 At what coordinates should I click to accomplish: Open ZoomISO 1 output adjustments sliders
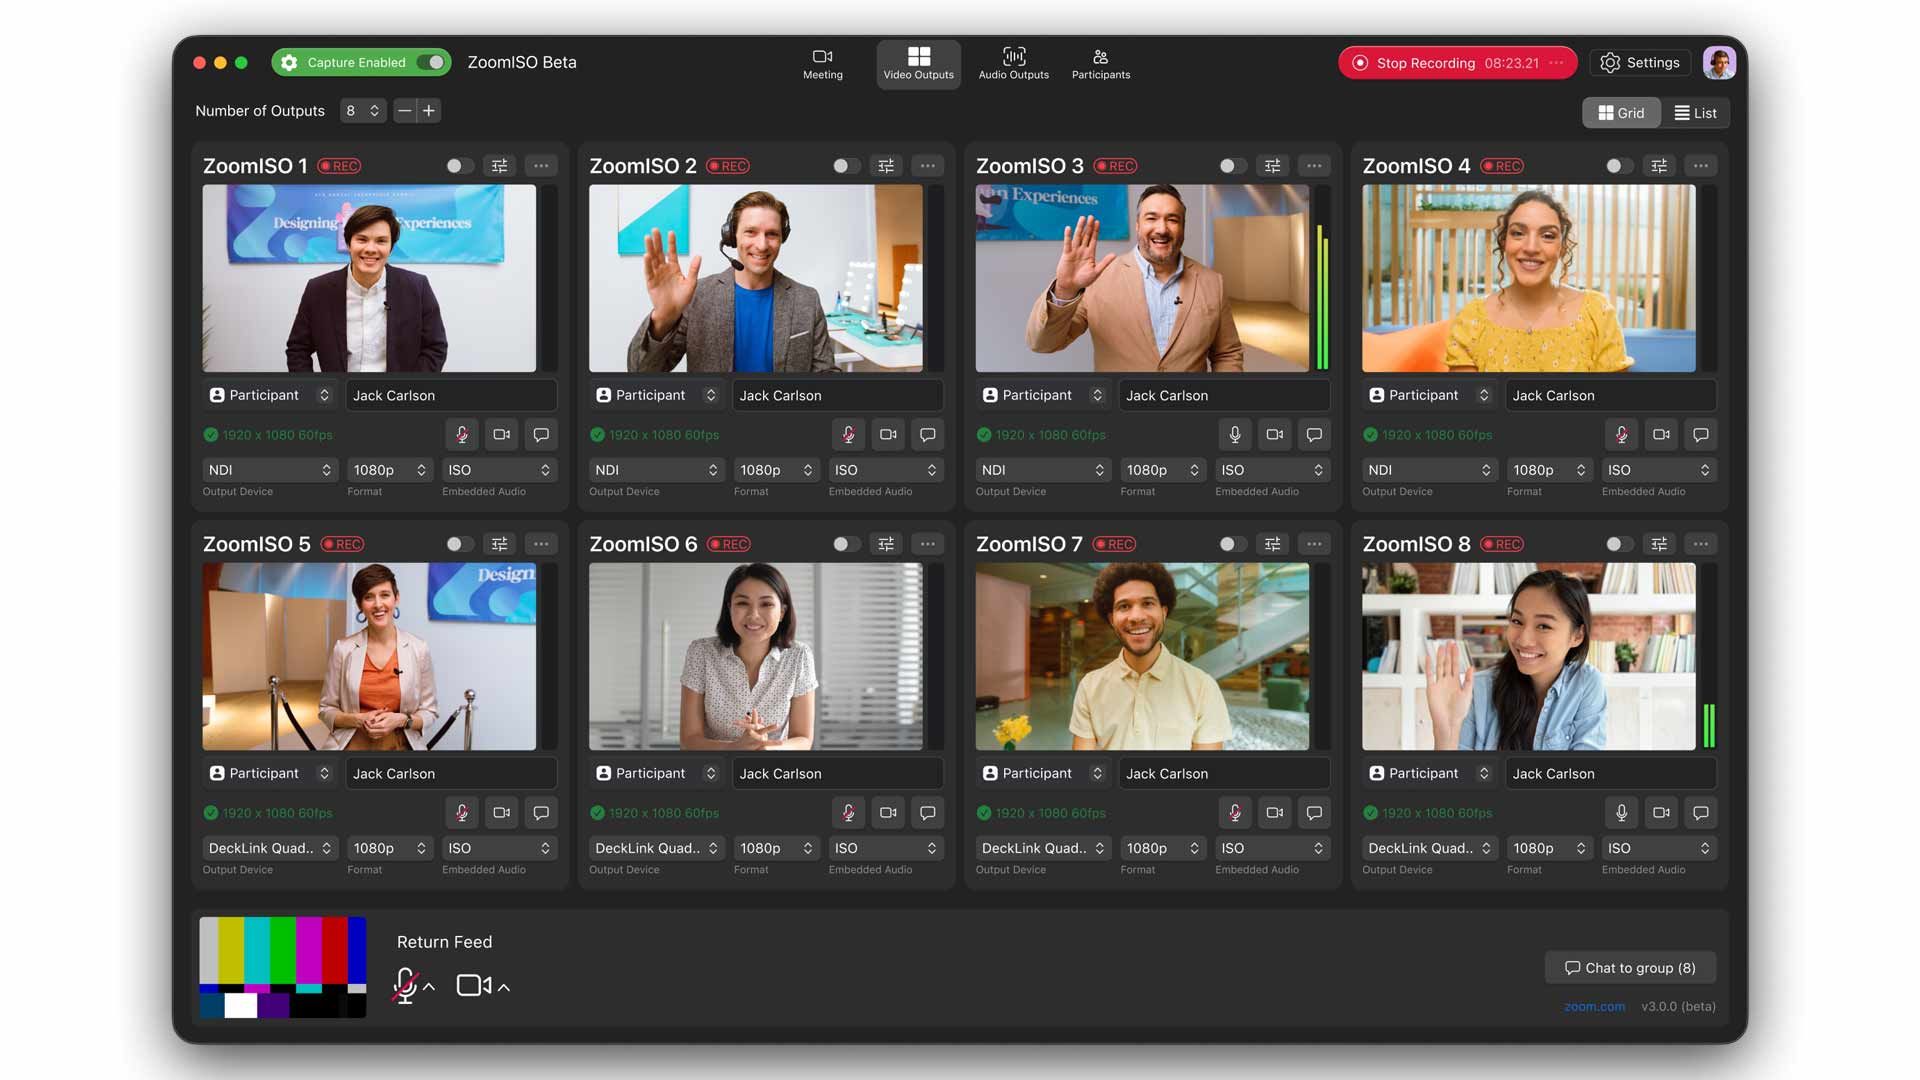point(500,166)
